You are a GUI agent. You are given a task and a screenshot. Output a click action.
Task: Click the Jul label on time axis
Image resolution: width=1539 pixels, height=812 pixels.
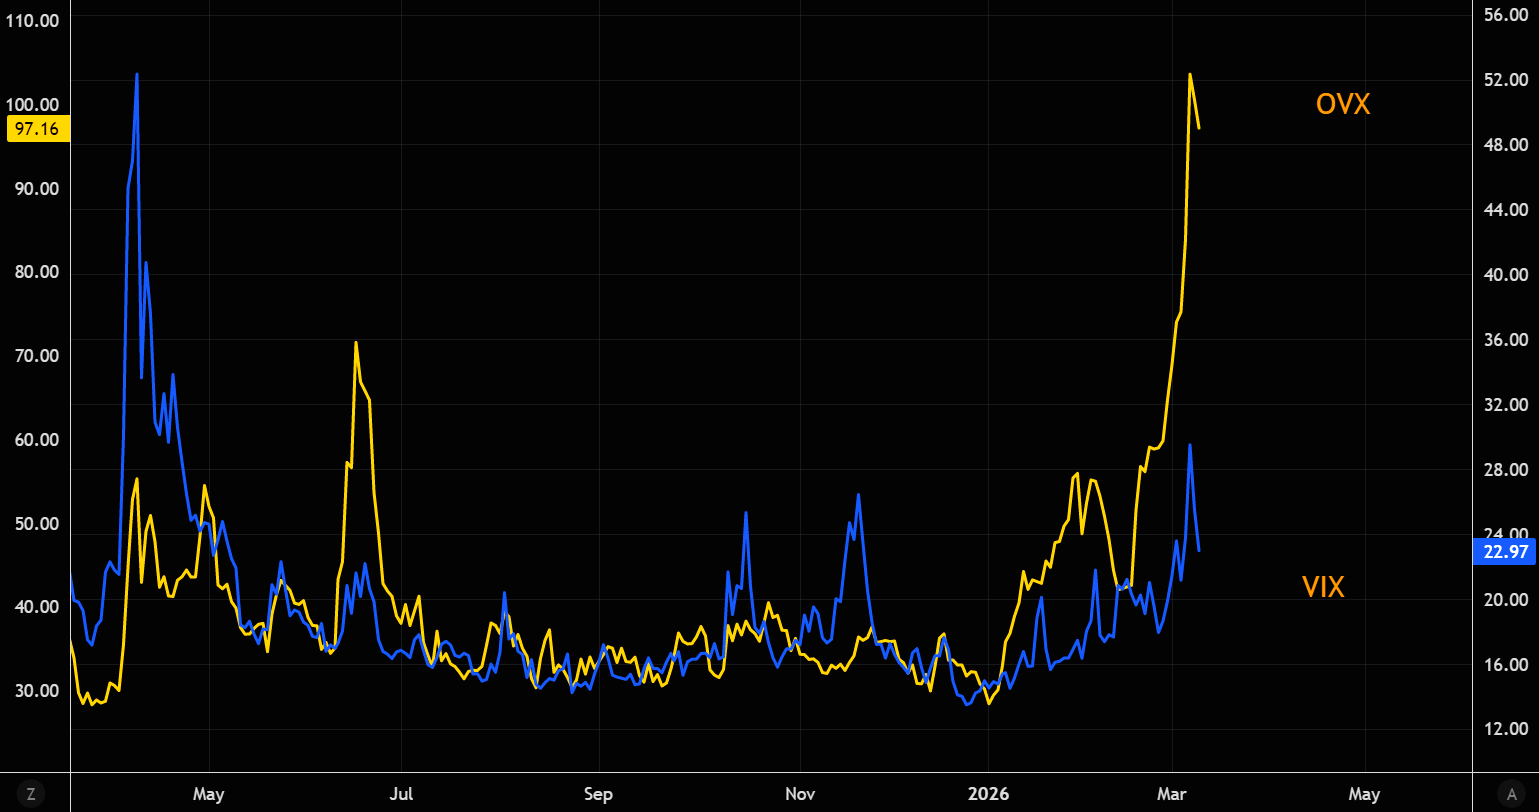point(401,794)
